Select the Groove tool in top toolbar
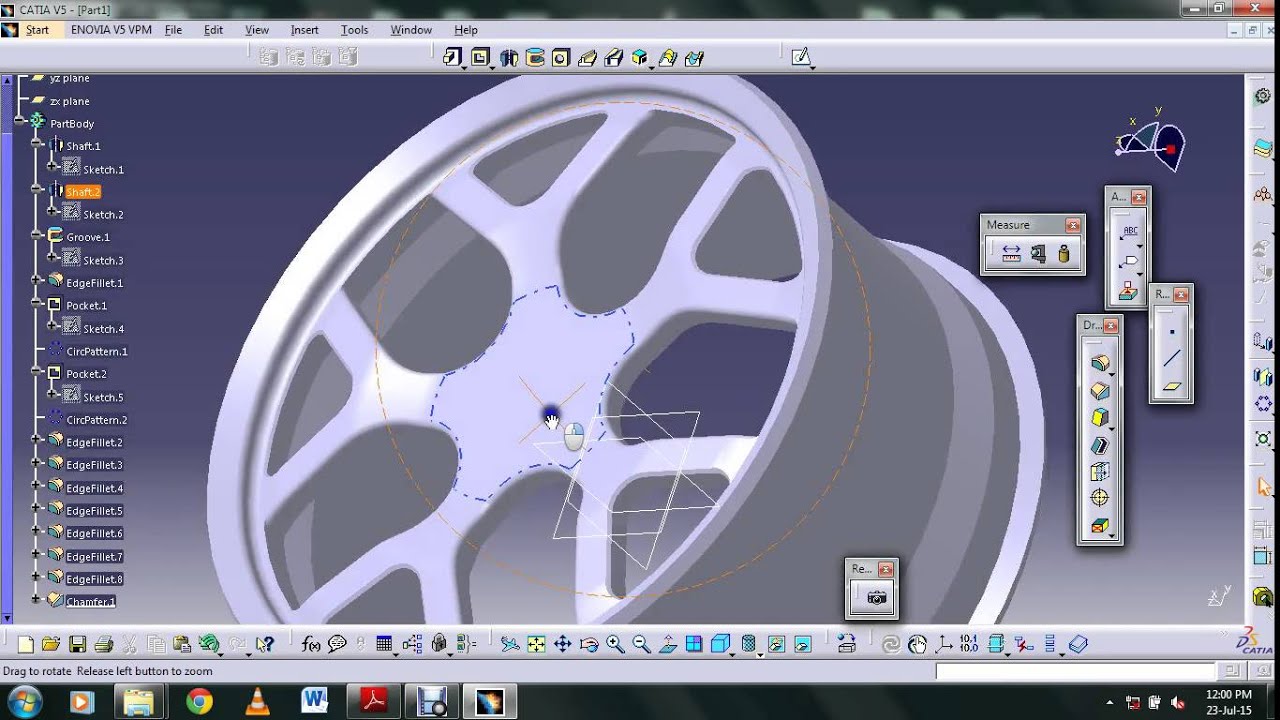Image resolution: width=1280 pixels, height=720 pixels. tap(535, 58)
